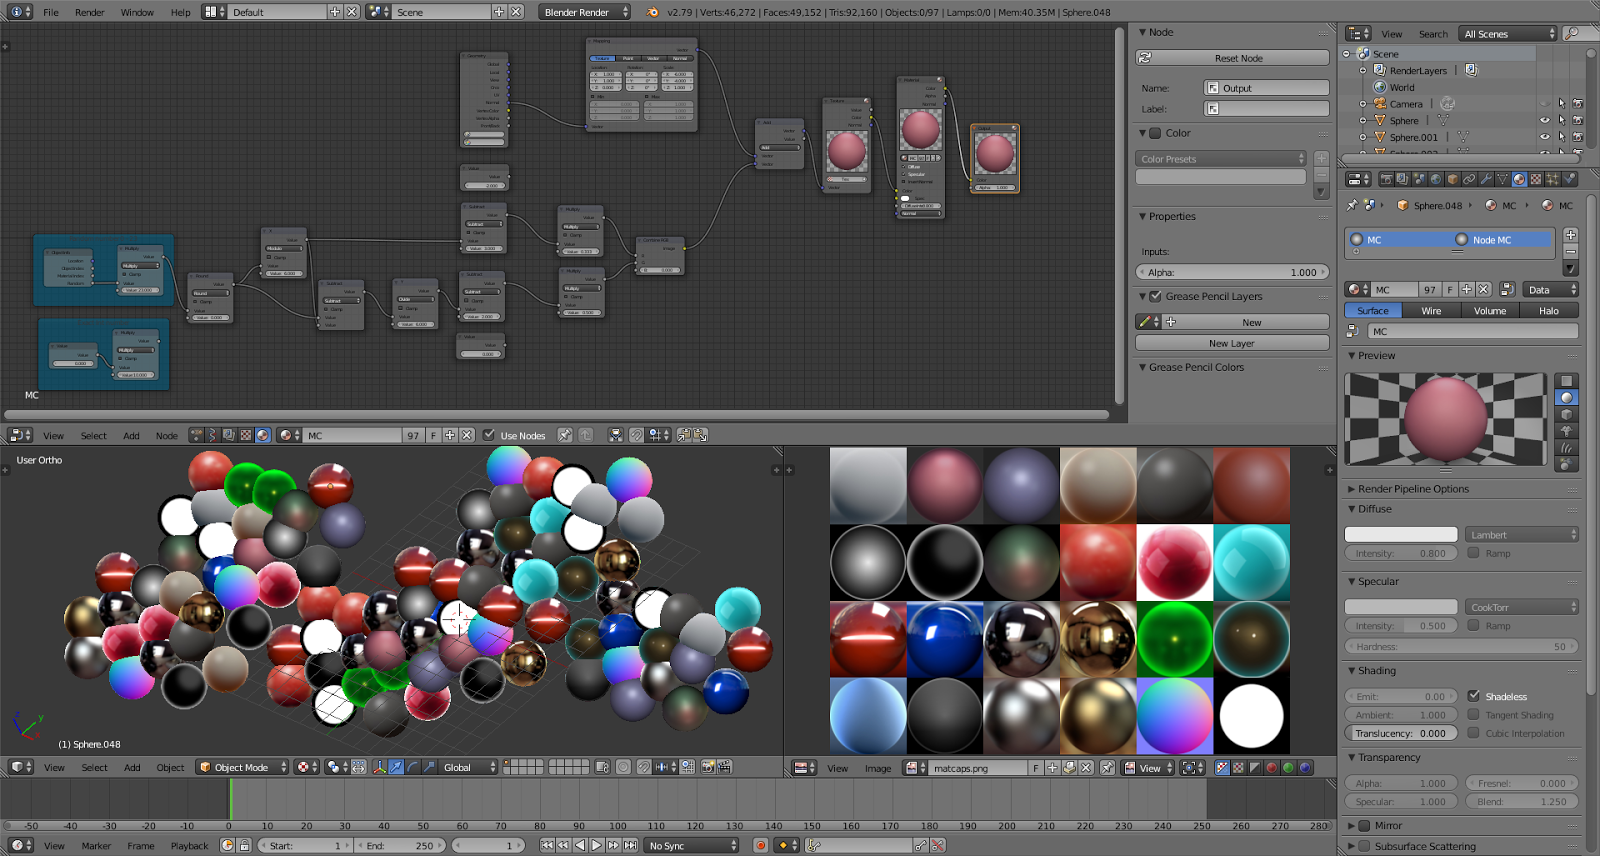Select texture node tree icon in node editor header
This screenshot has height=856, width=1600.
click(245, 435)
